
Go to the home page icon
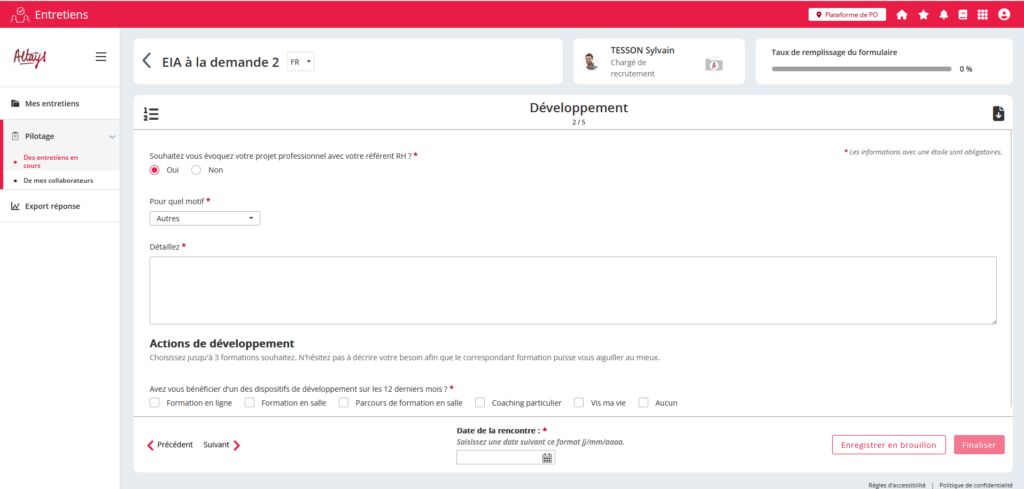point(902,15)
